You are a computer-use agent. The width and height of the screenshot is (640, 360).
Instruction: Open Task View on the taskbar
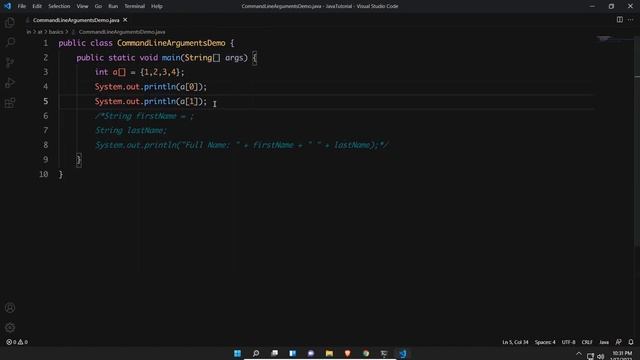(x=275, y=353)
